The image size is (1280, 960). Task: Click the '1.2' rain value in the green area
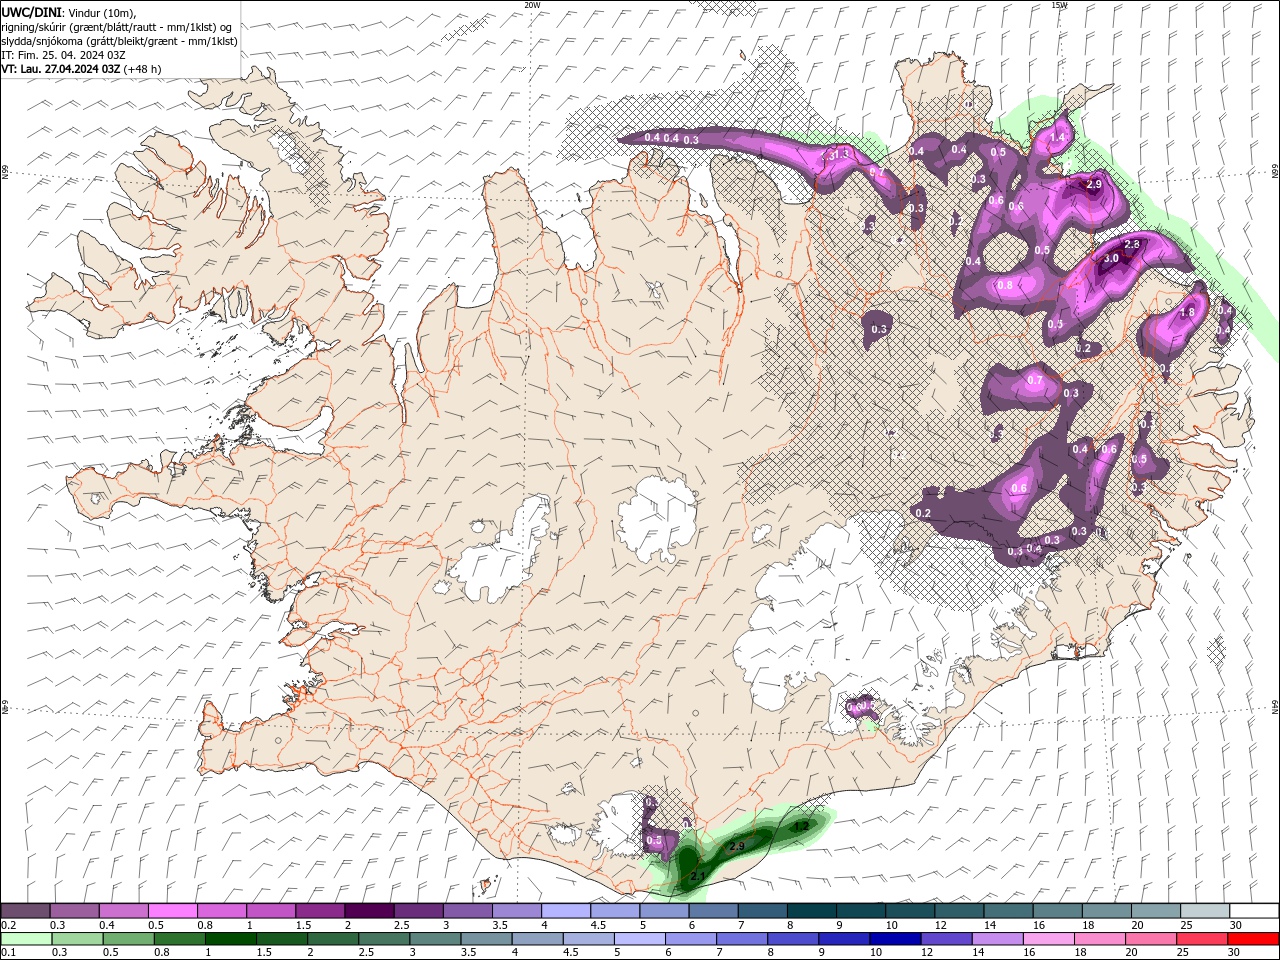[801, 826]
